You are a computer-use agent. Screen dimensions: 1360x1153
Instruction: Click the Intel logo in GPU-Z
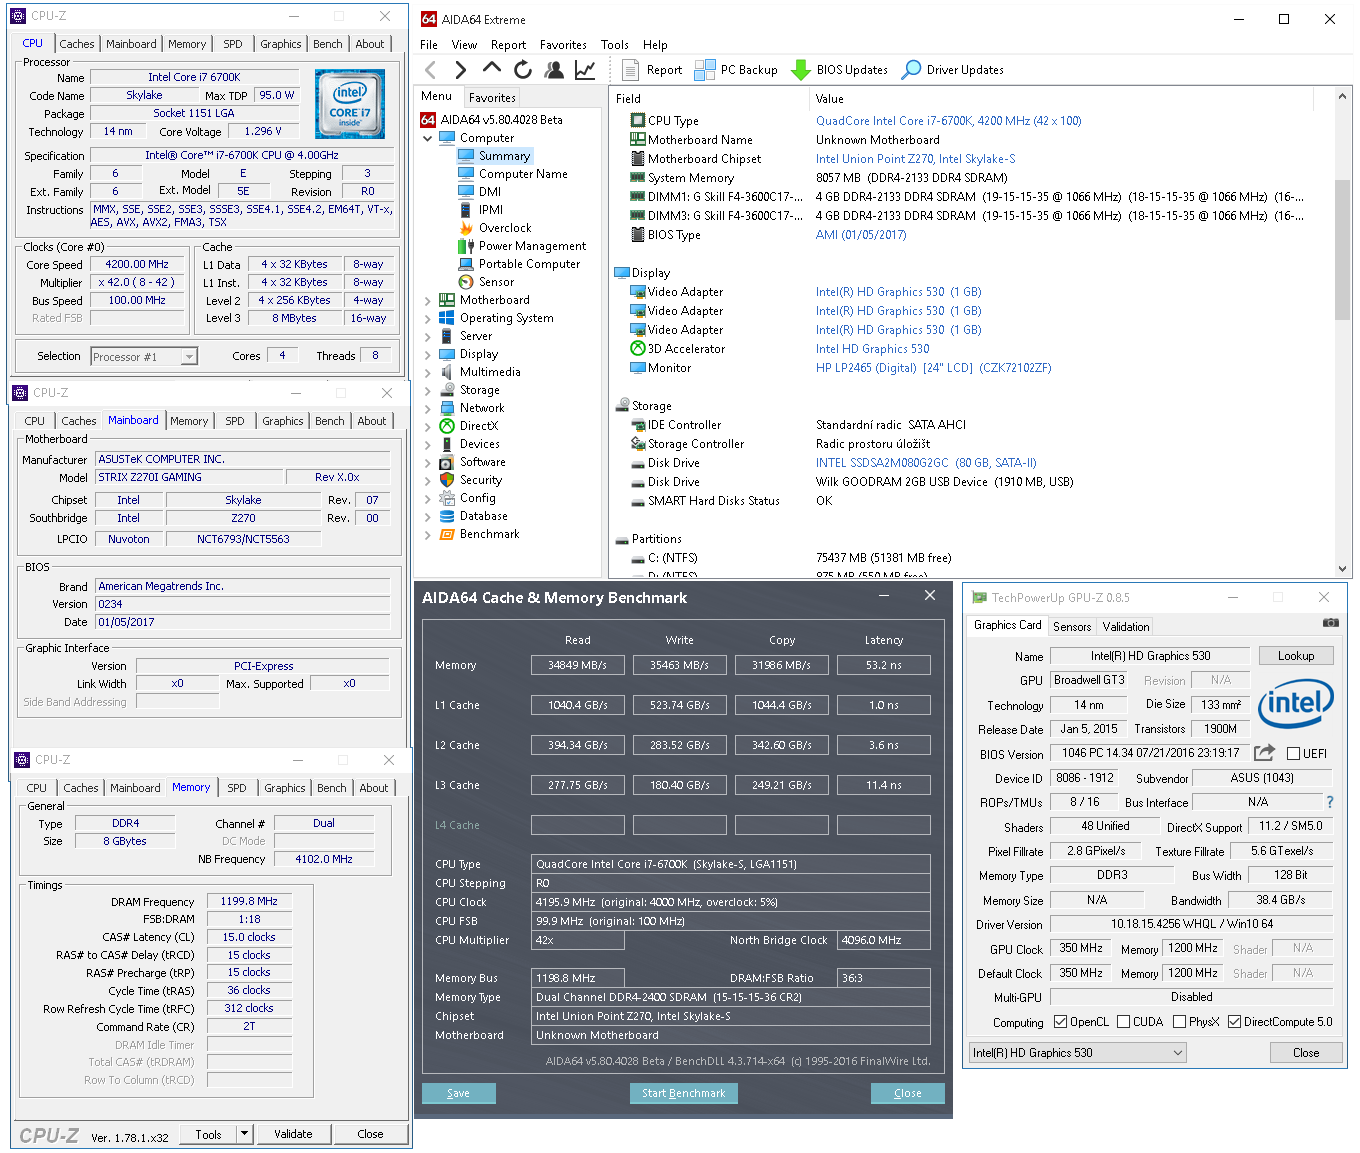[1295, 704]
